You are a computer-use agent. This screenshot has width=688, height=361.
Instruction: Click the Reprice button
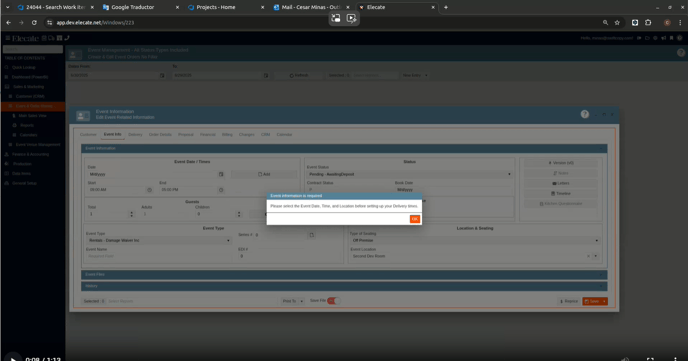569,301
